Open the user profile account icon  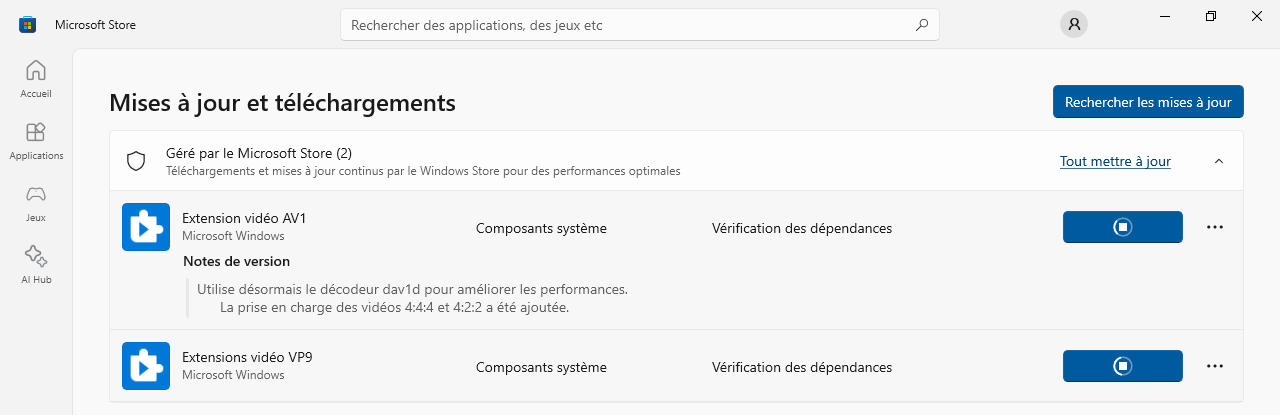1073,25
